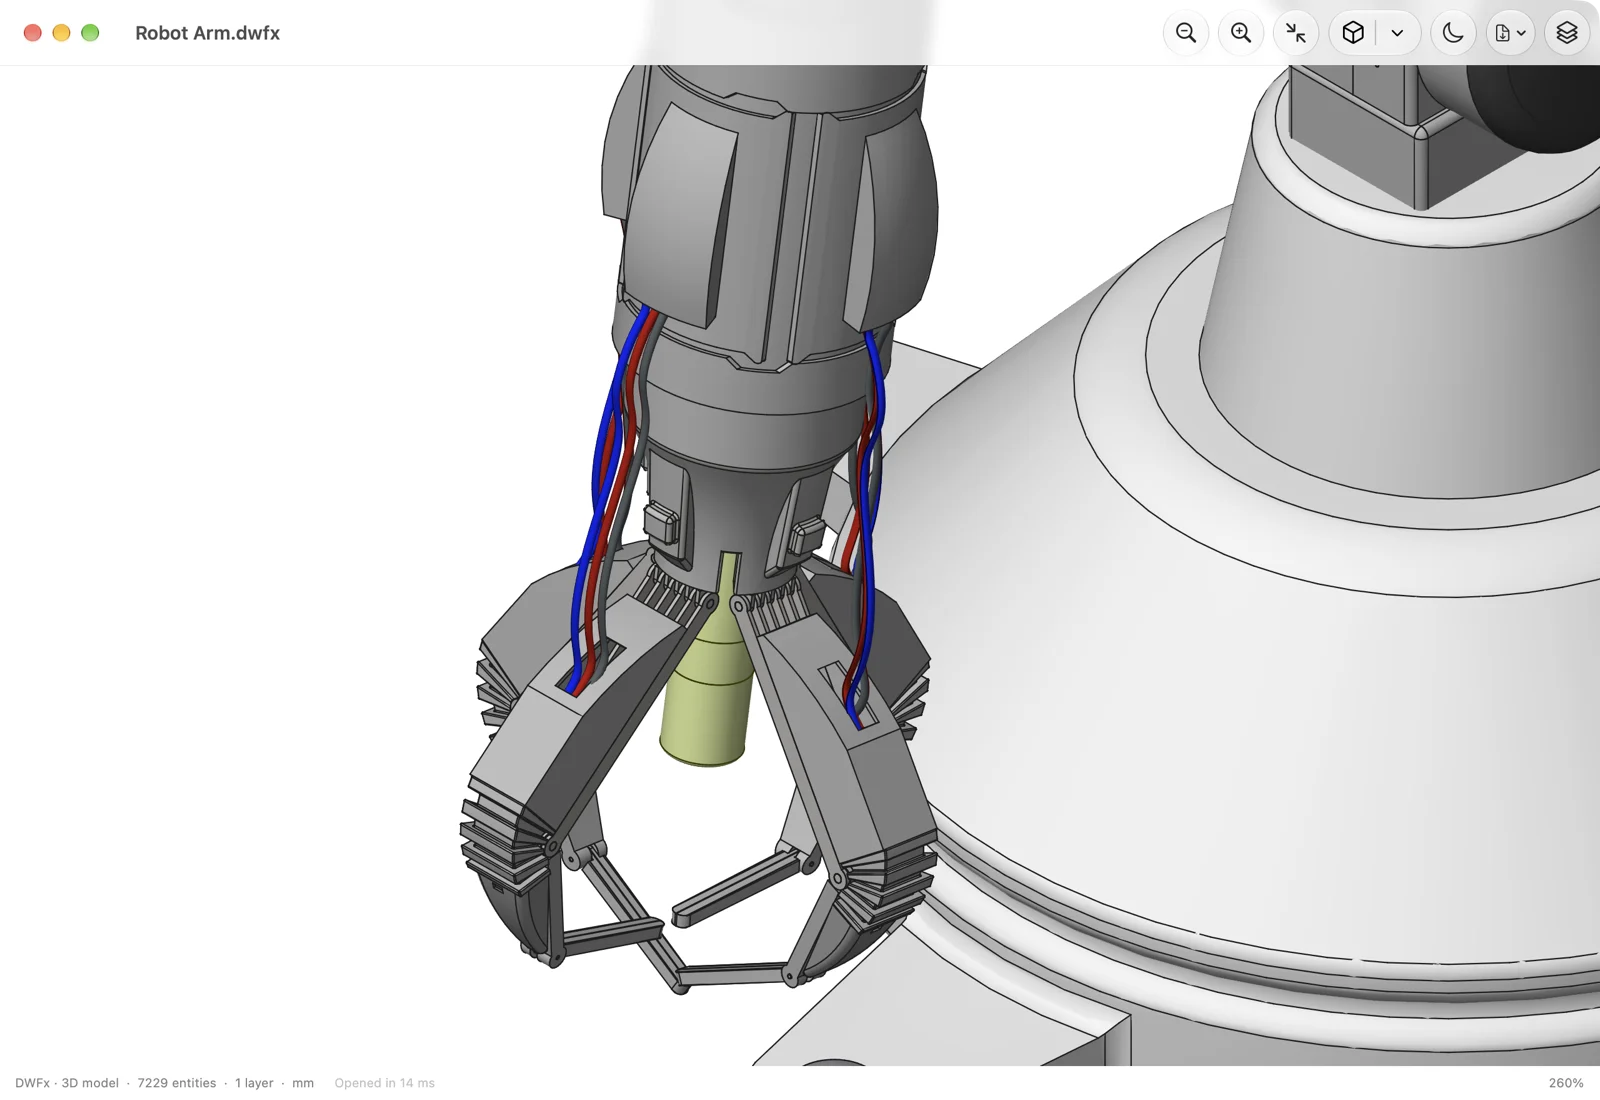The width and height of the screenshot is (1600, 1100).
Task: Click the 'DWFx · 3D model' status label
Action: pos(67,1083)
